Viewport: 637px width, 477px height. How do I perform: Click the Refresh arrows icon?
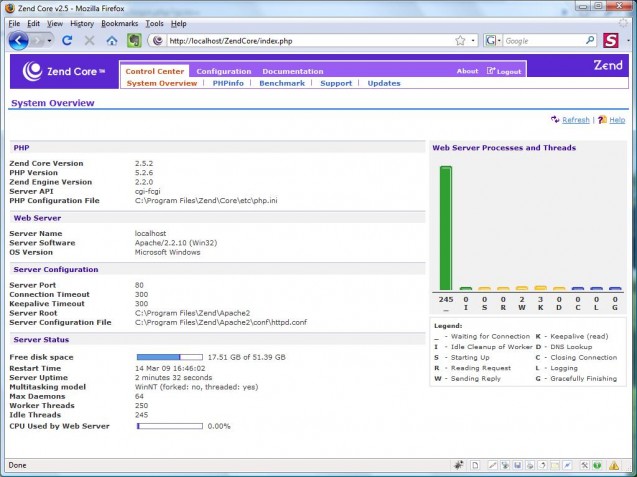click(555, 119)
